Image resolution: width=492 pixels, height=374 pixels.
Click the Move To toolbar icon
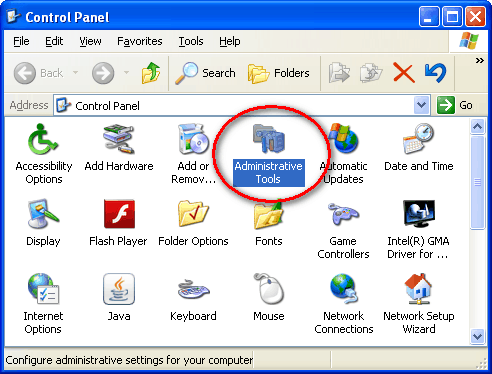tap(339, 73)
